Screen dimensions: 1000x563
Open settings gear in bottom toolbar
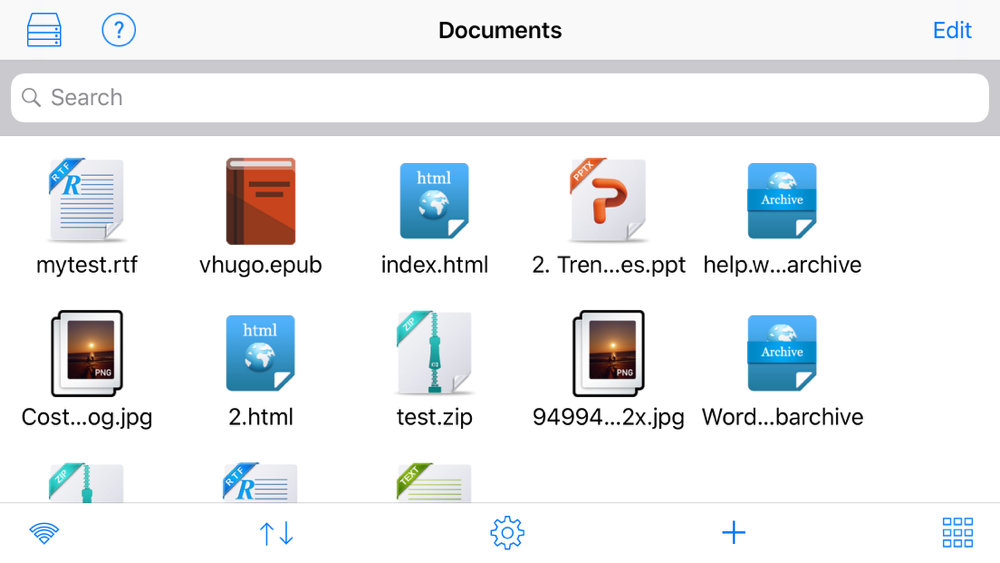[x=507, y=533]
